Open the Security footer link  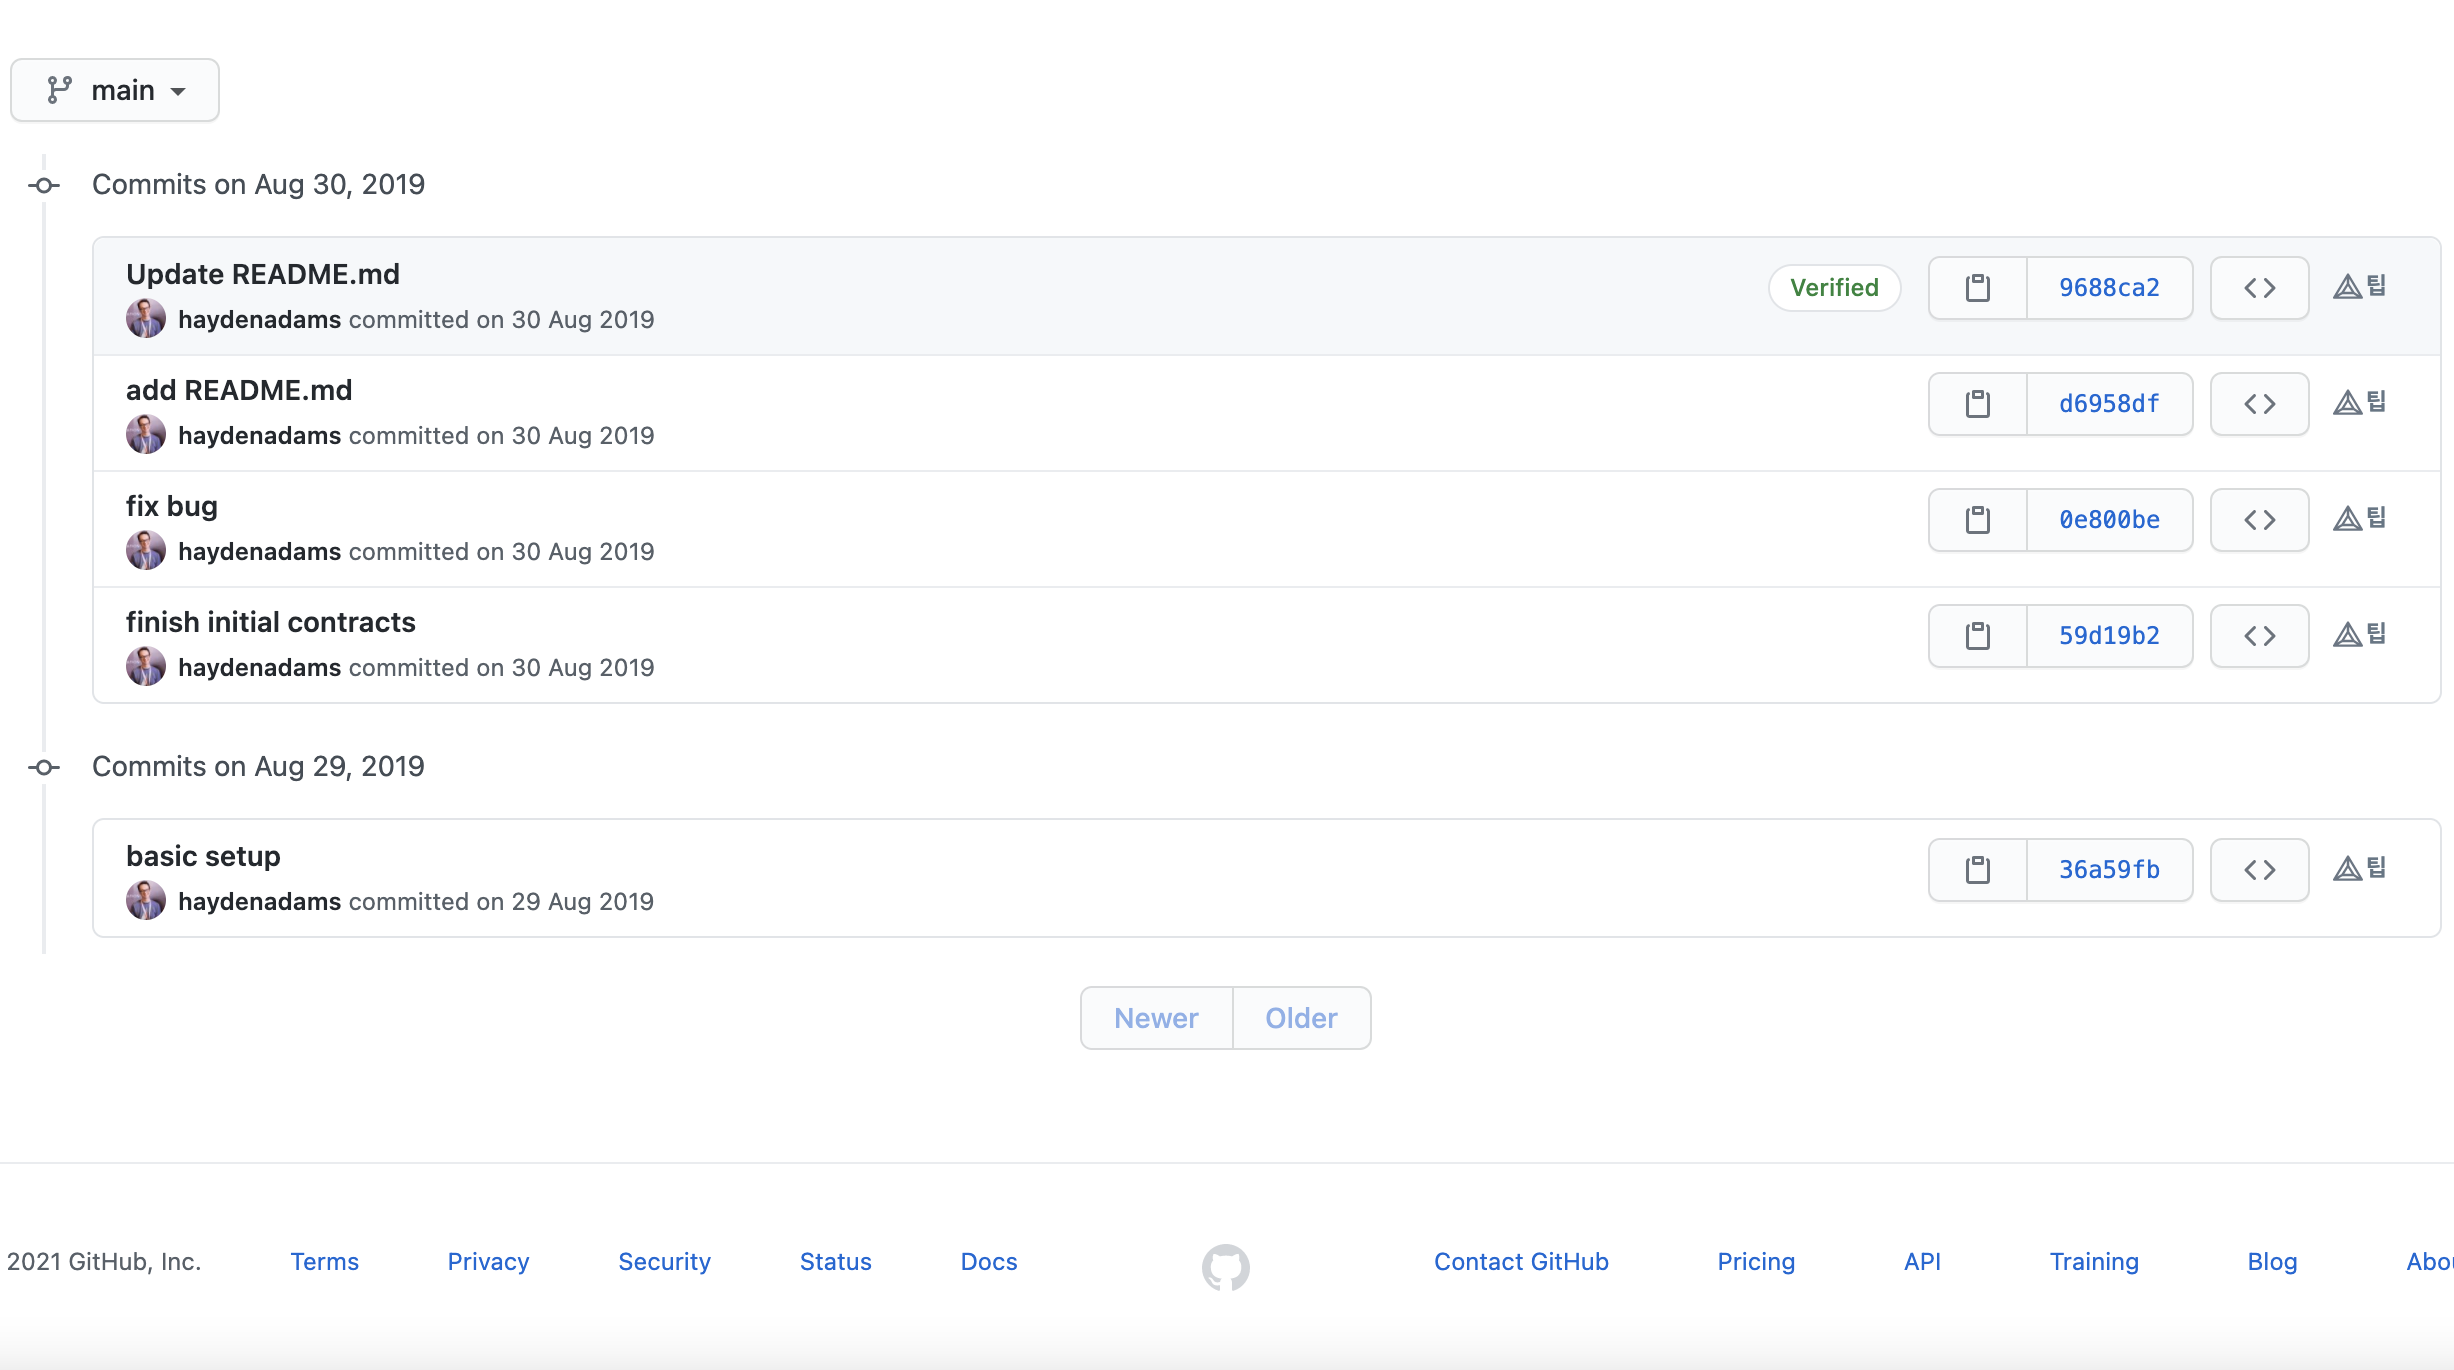(664, 1262)
